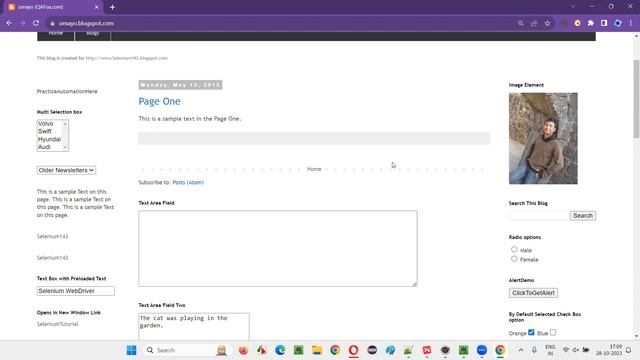Open the Blogs navigation menu item
The image size is (640, 360).
[x=93, y=34]
